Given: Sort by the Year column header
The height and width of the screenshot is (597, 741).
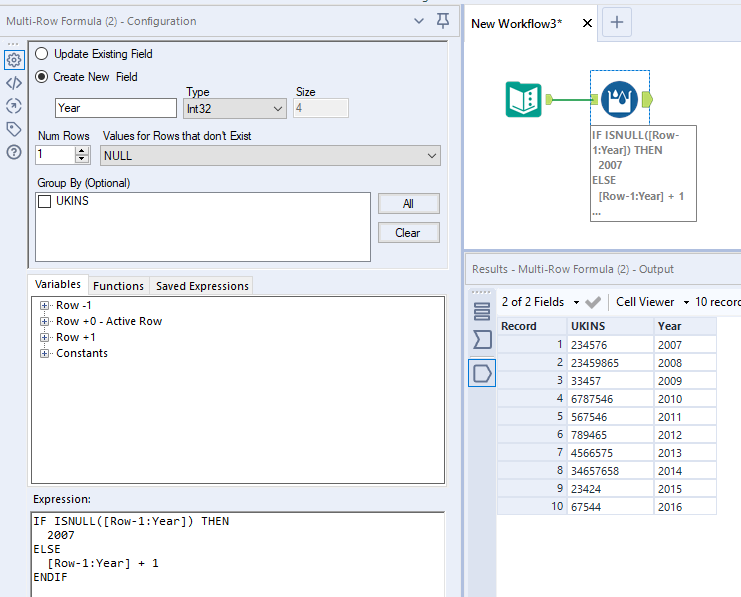Looking at the screenshot, I should pos(685,326).
